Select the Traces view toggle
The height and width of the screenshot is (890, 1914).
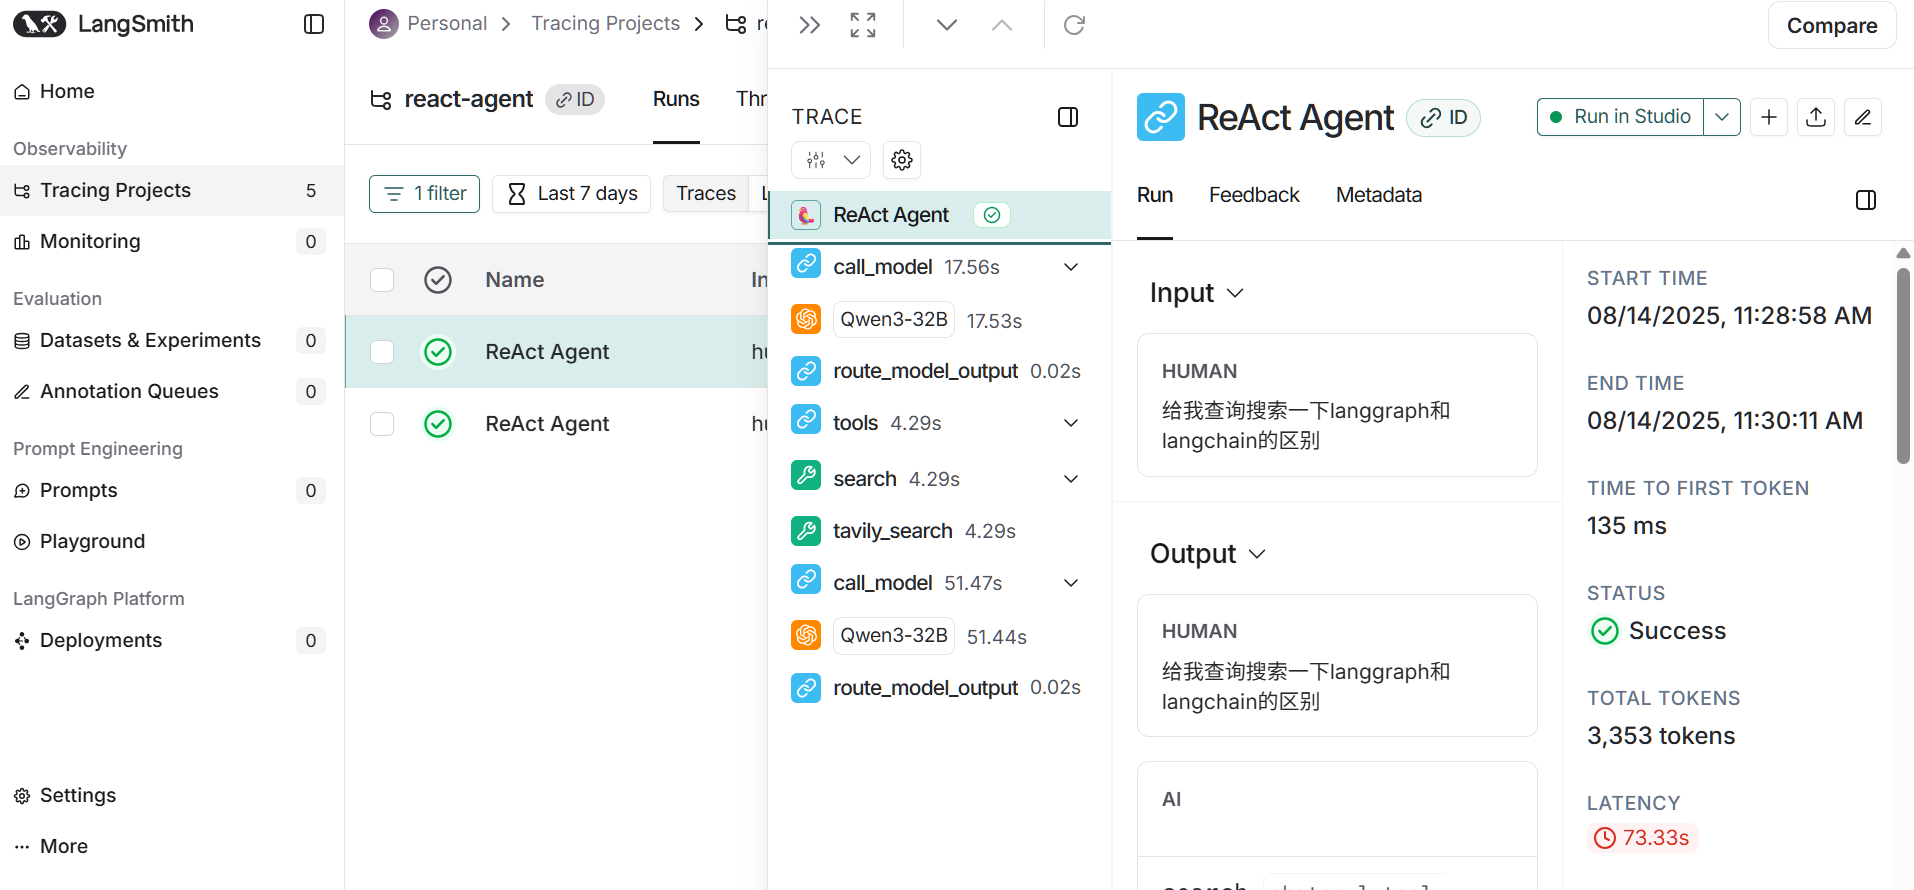(706, 194)
